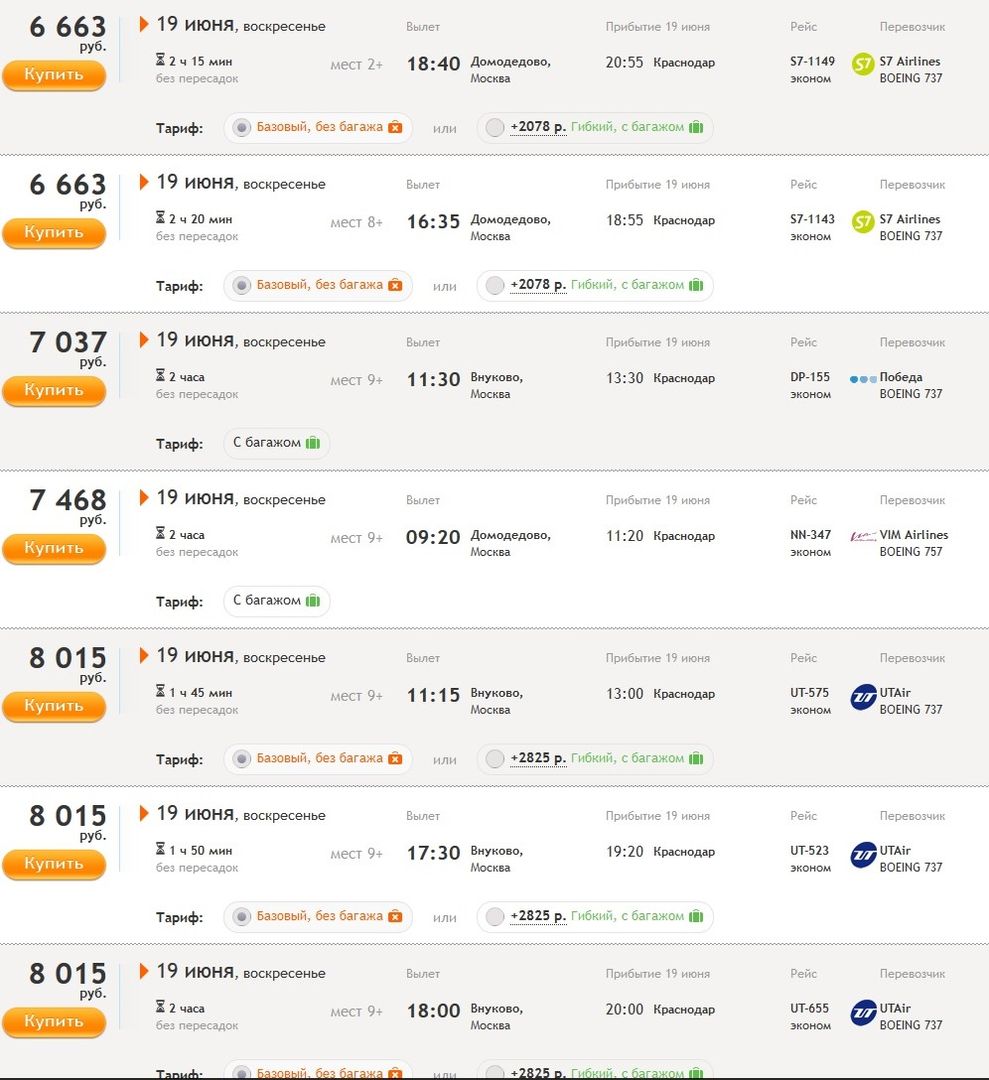Select the Базовый tariff radio for flight S7-1149

pos(241,128)
